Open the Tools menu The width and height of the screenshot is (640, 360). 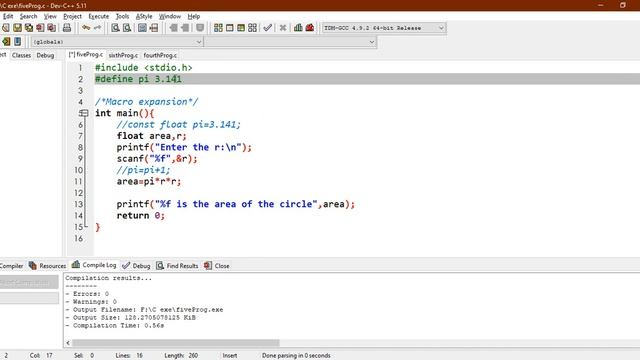(x=122, y=16)
